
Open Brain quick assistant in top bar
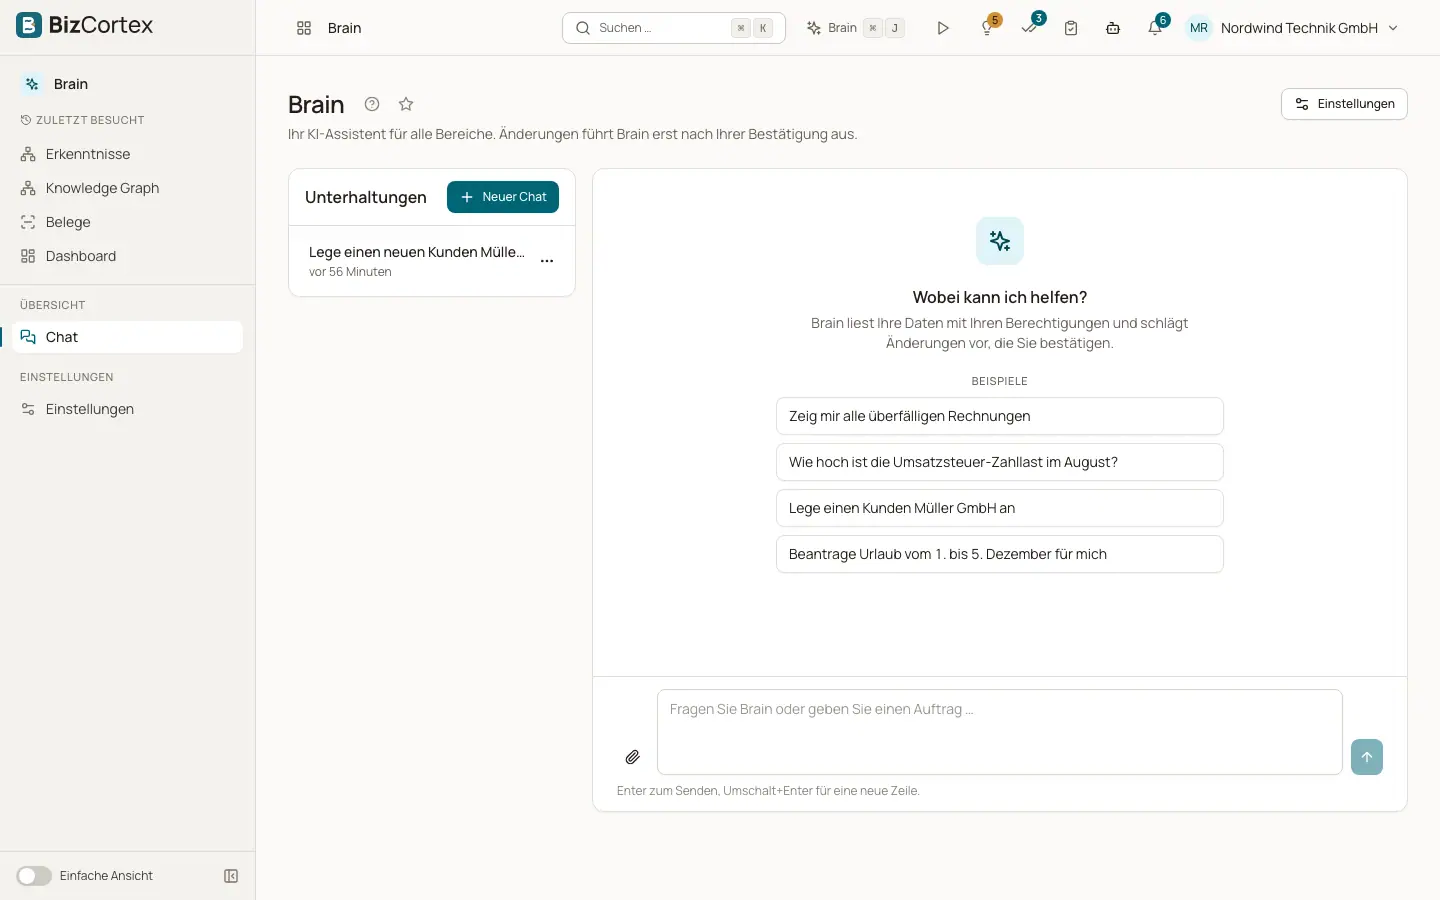tap(855, 28)
